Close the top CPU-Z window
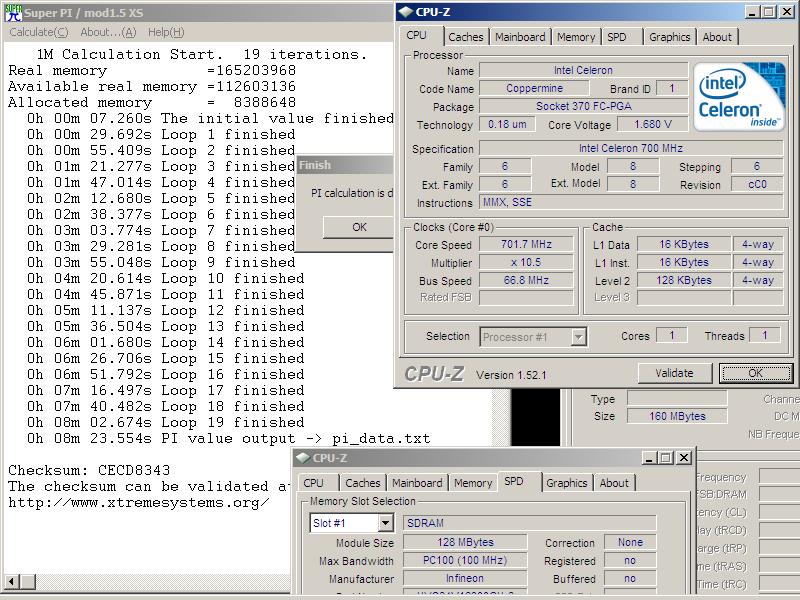 [x=787, y=12]
